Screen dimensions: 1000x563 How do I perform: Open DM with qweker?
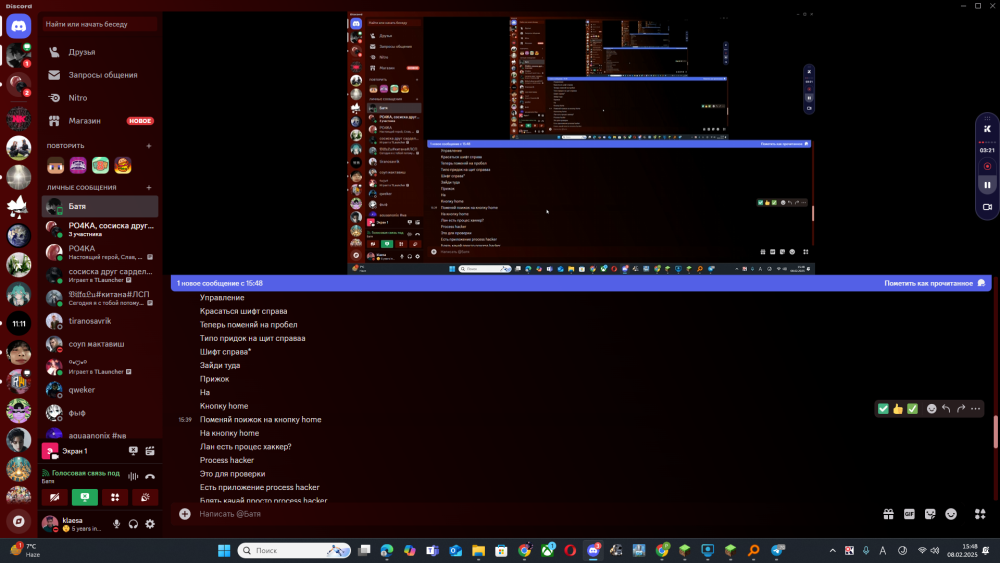click(100, 390)
